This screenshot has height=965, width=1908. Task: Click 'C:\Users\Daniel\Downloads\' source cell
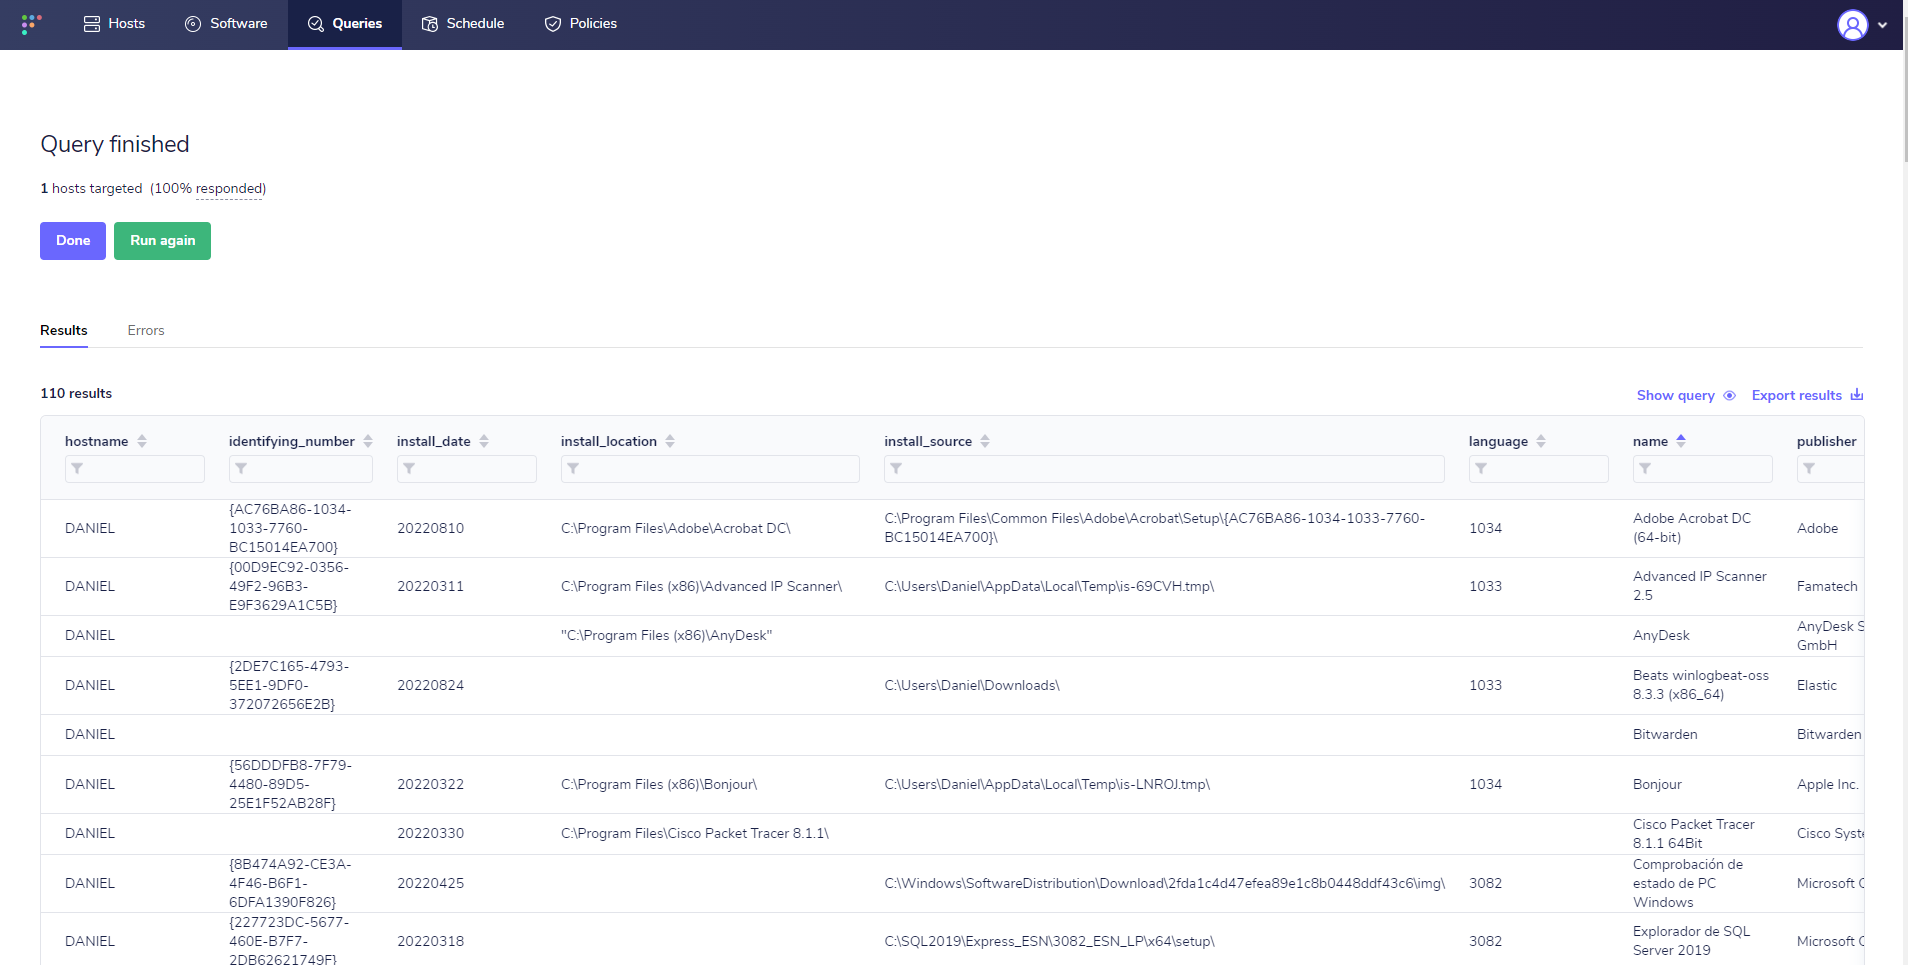coord(972,685)
